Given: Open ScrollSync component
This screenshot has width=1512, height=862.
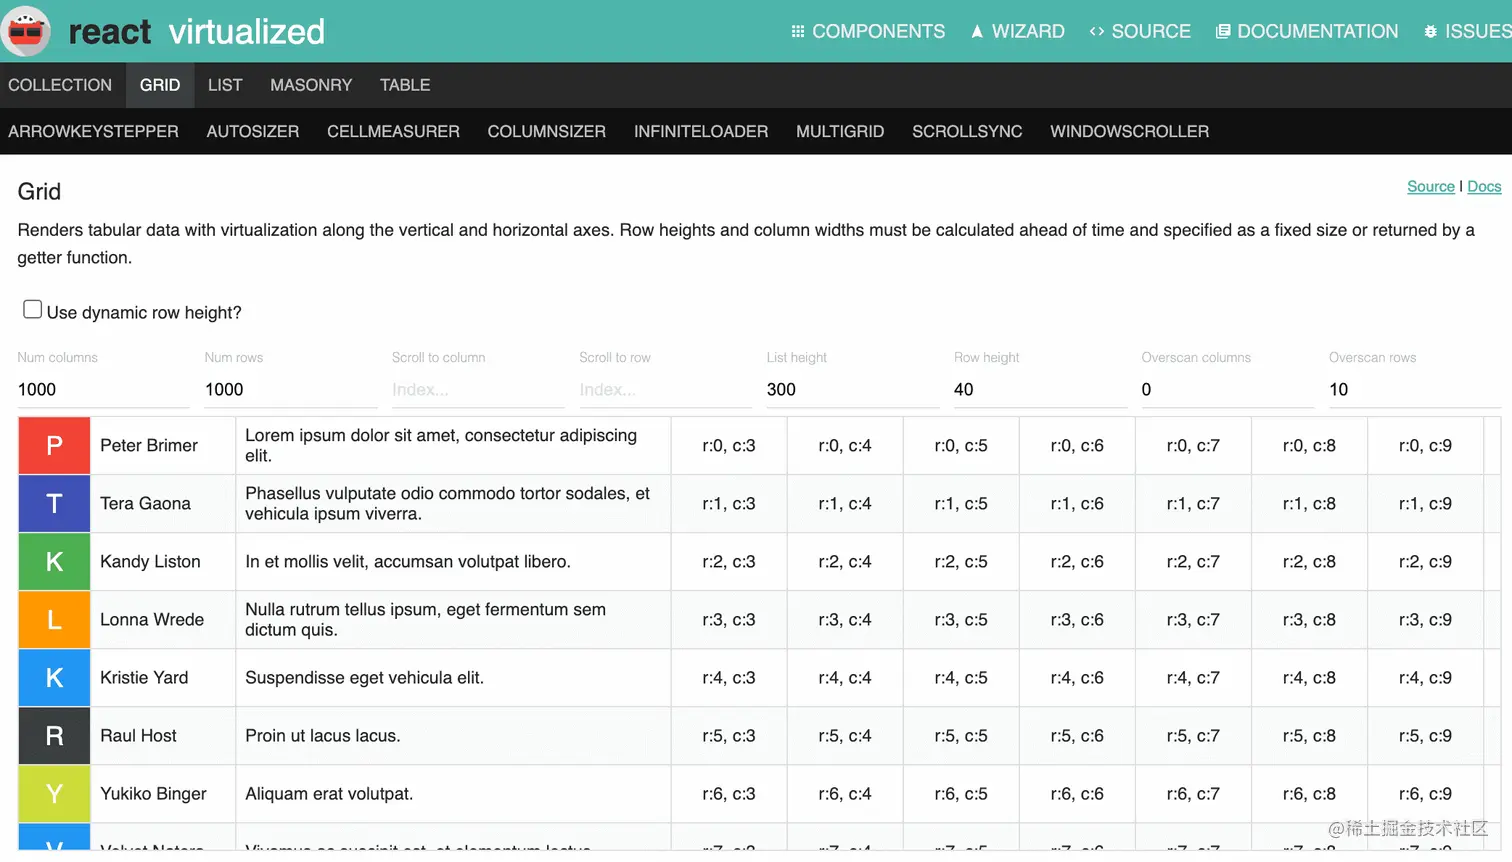Looking at the screenshot, I should 967,131.
